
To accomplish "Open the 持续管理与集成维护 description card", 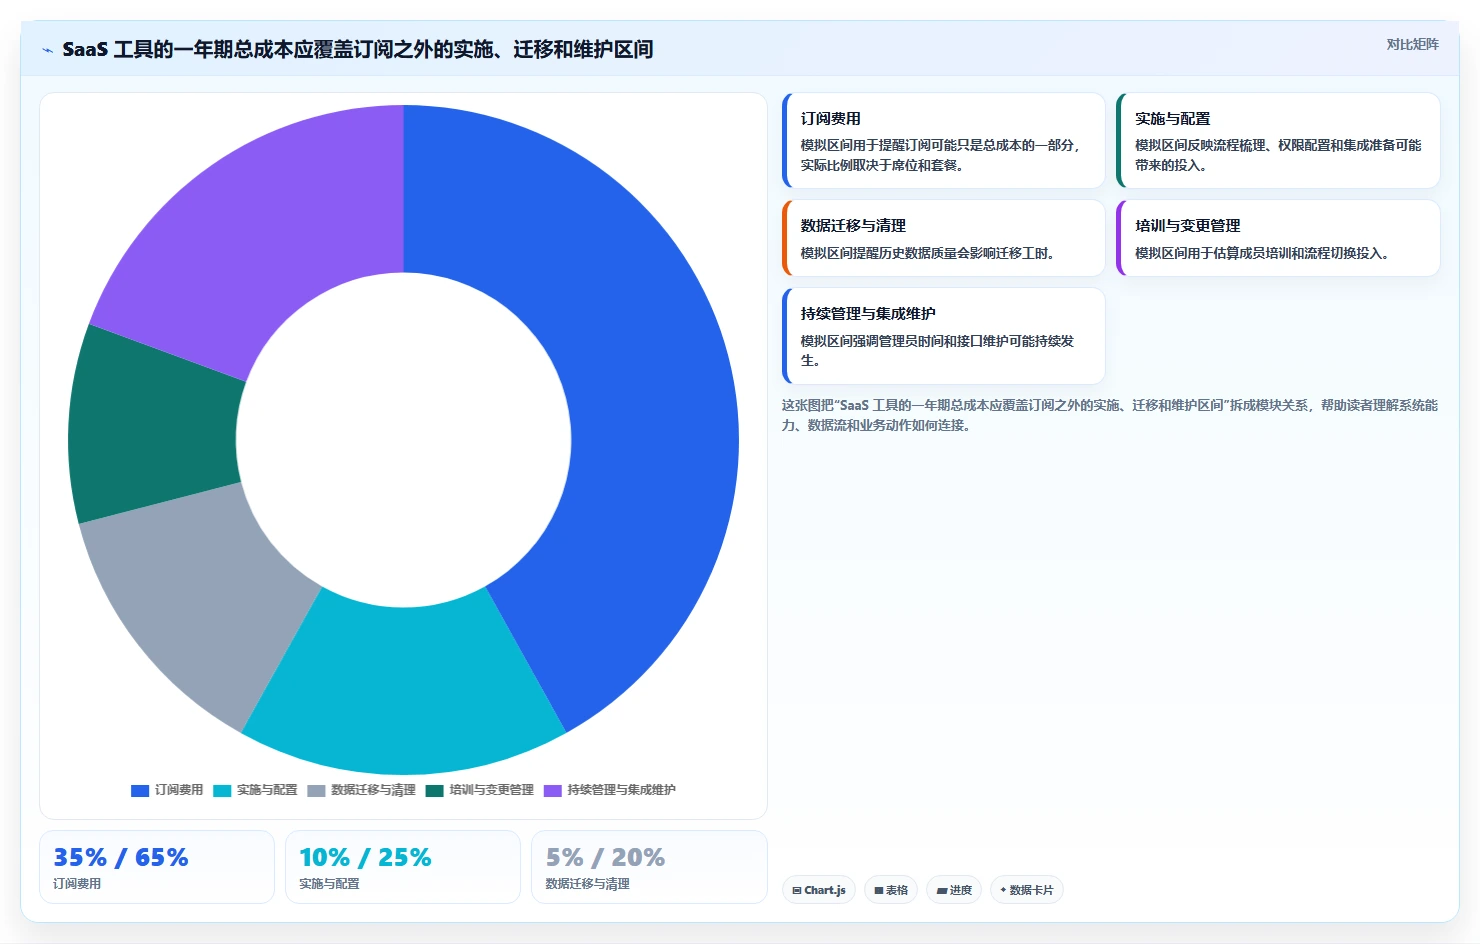I will click(943, 336).
